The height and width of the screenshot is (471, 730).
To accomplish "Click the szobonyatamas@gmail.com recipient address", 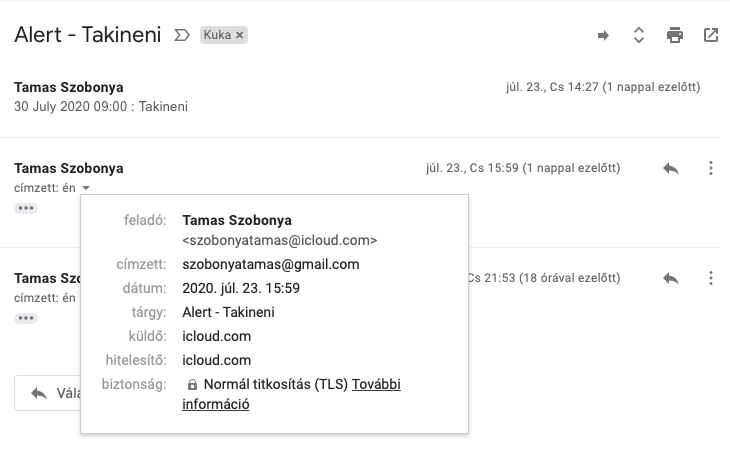I will coord(270,264).
